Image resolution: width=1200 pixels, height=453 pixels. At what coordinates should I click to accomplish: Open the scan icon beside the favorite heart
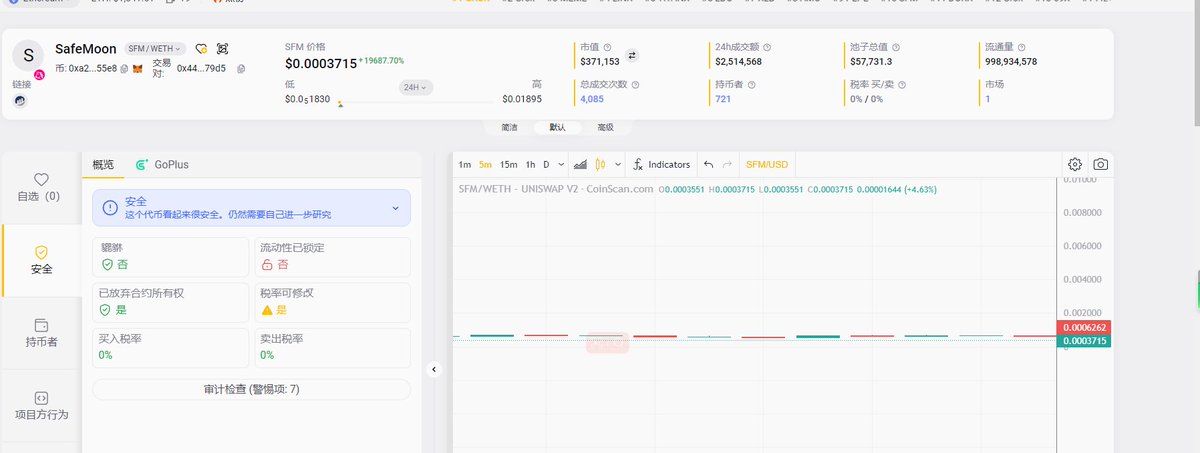click(x=223, y=48)
